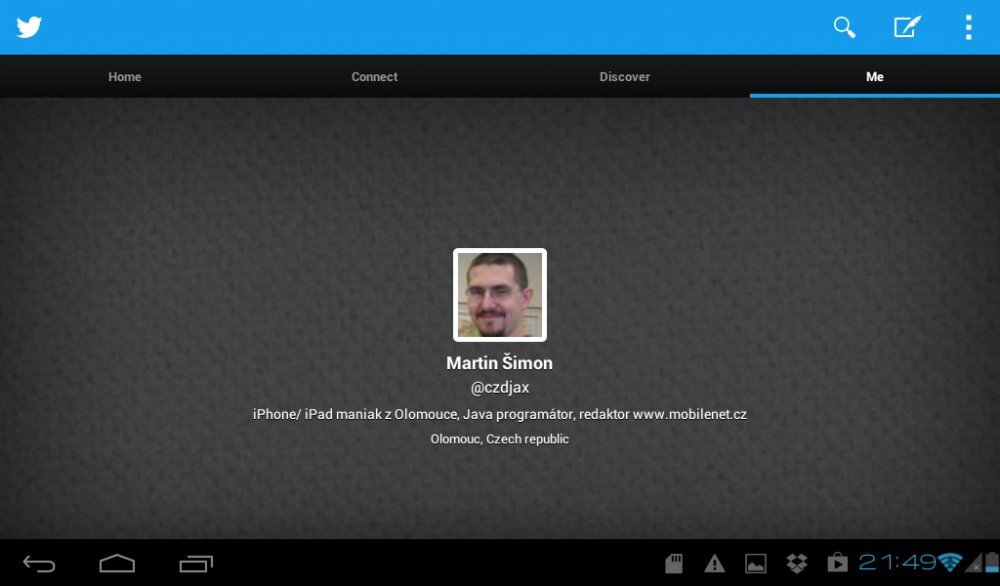
Task: Compose a new tweet
Action: tap(906, 27)
